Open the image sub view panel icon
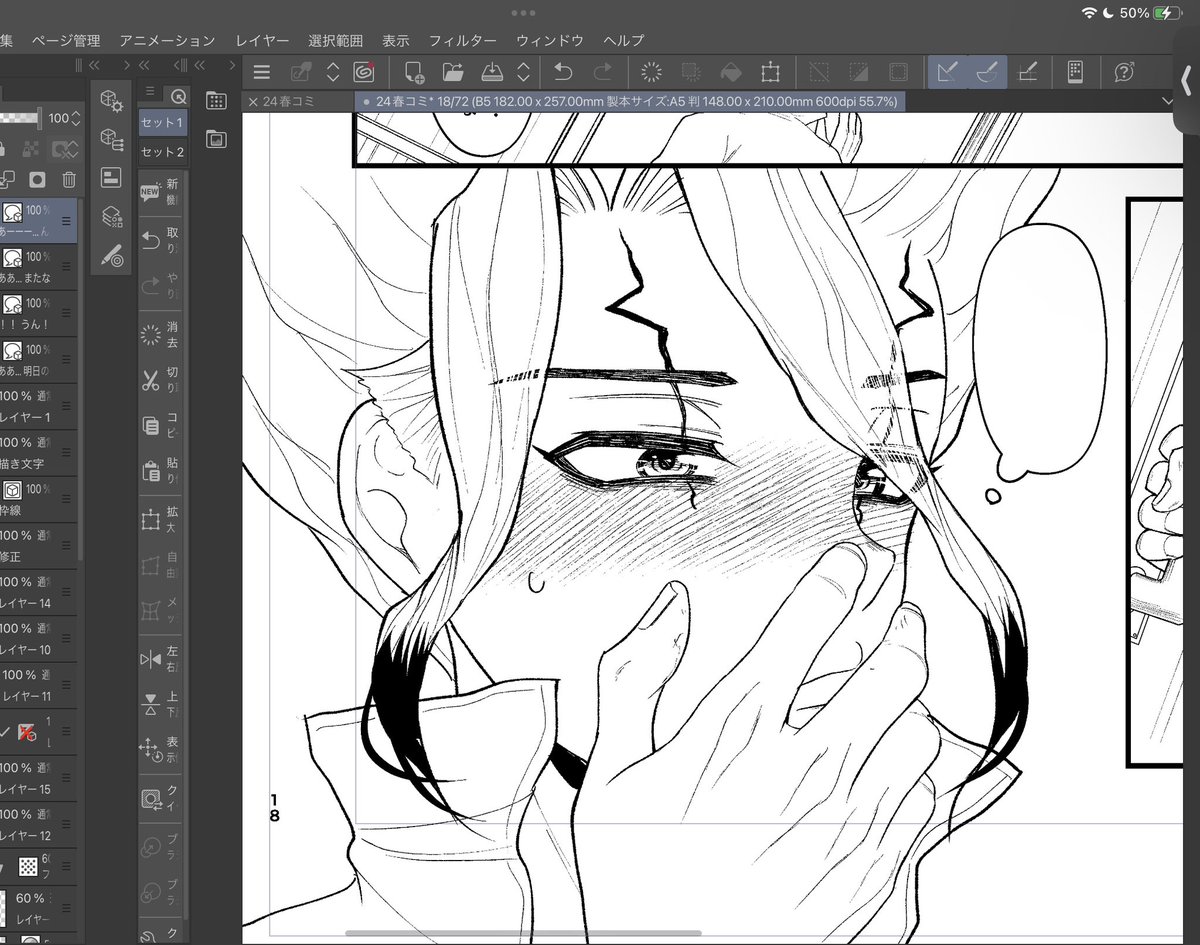This screenshot has height=945, width=1200. click(x=215, y=139)
